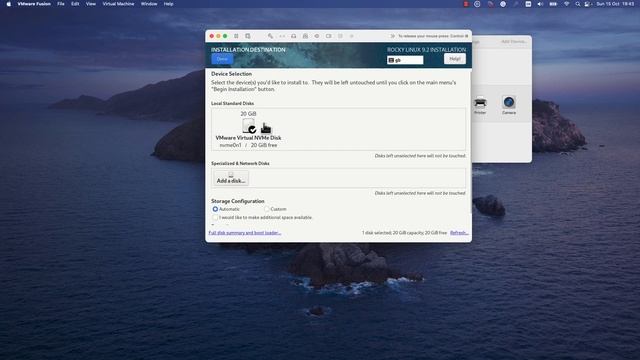Click the volume icon in menu bar

point(540,4)
